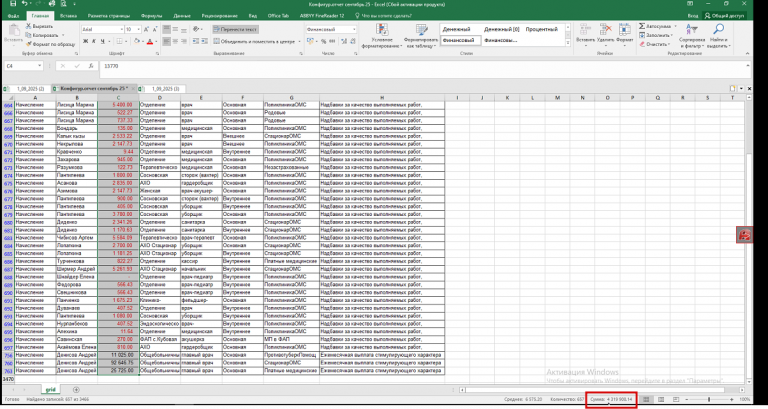Add a new sheet next to grid
Screen dimensions: 768x409
tap(76, 390)
